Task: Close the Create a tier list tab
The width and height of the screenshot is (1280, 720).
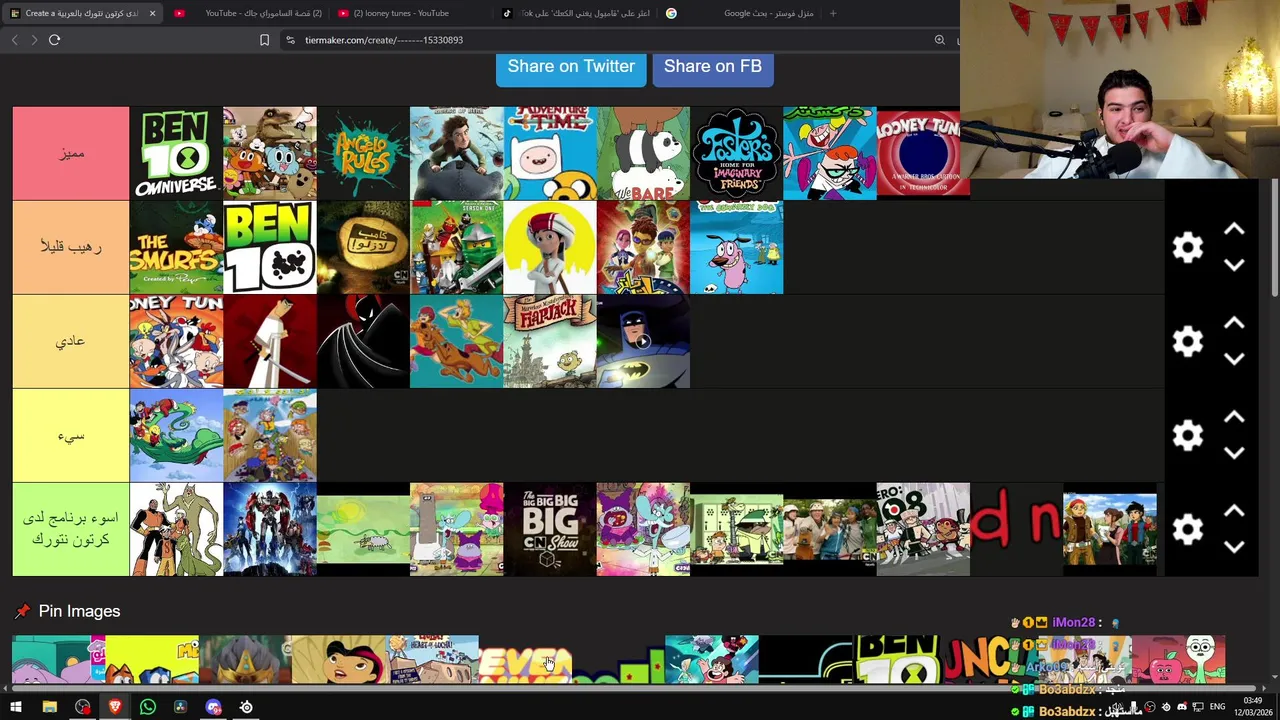Action: (152, 13)
